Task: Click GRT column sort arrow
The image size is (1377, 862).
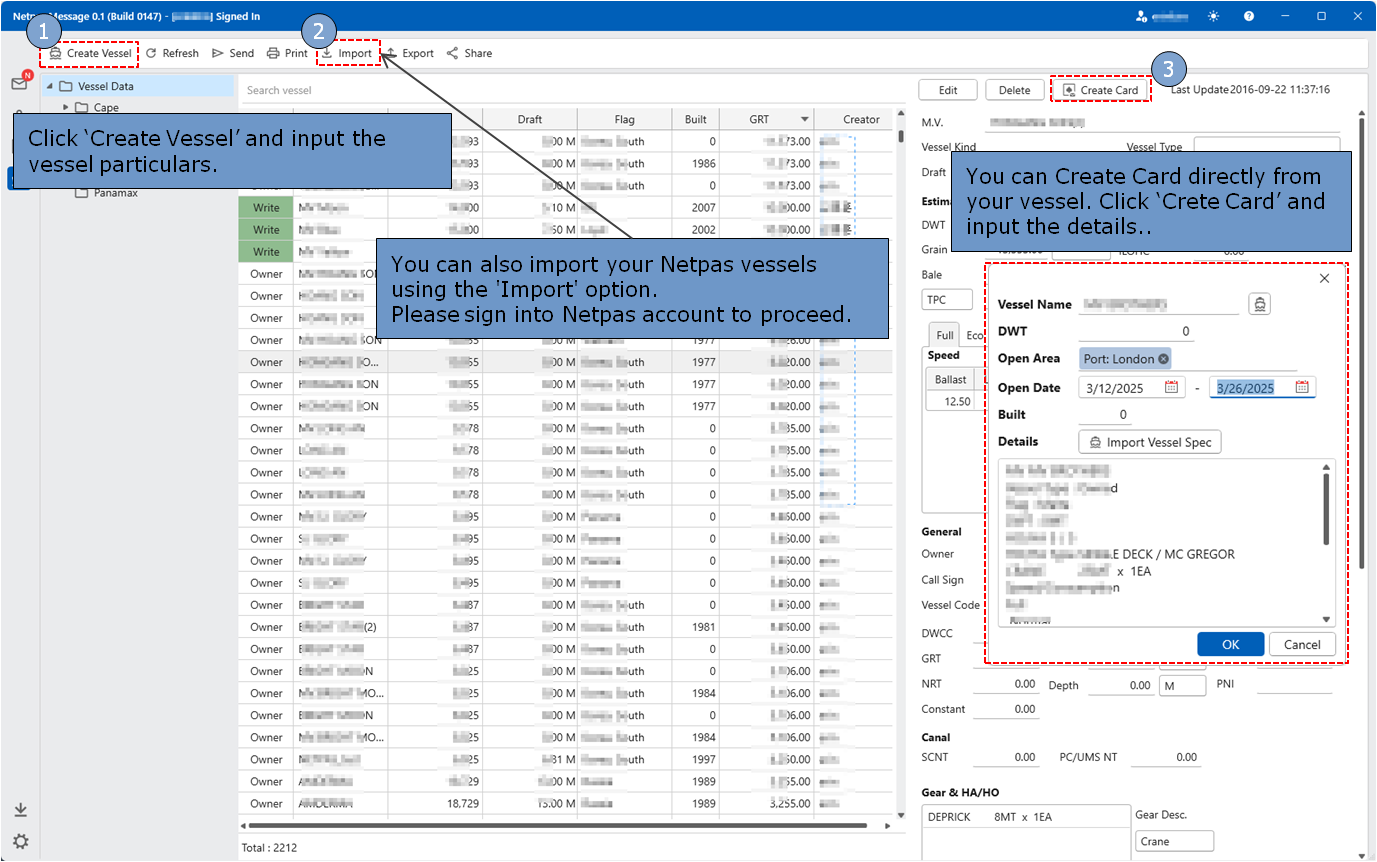Action: coord(804,120)
